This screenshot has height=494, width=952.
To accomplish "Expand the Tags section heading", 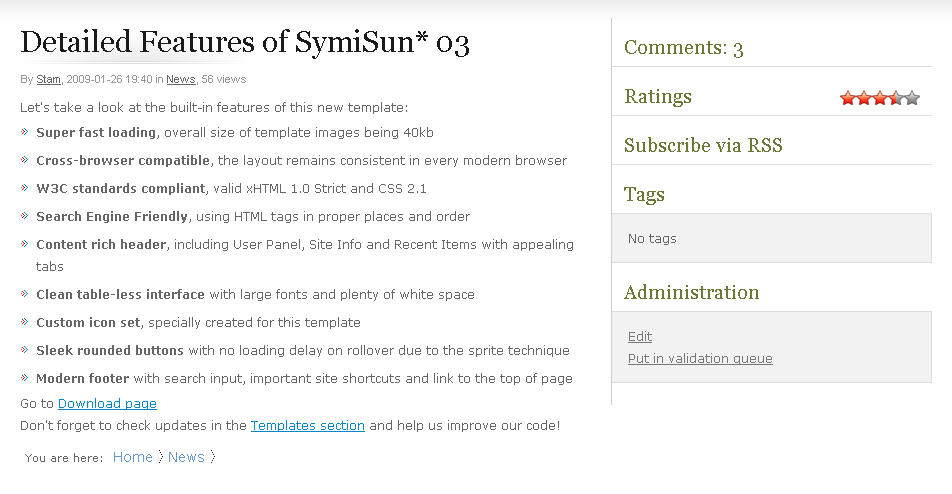I will tap(644, 194).
